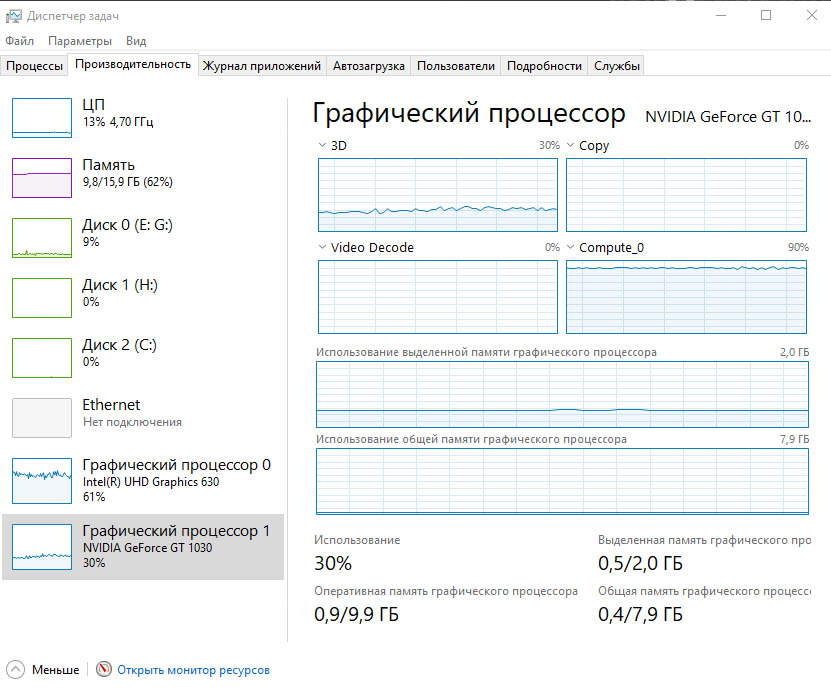Open the Copy engine dropdown chevron
831x692 pixels.
tap(570, 145)
